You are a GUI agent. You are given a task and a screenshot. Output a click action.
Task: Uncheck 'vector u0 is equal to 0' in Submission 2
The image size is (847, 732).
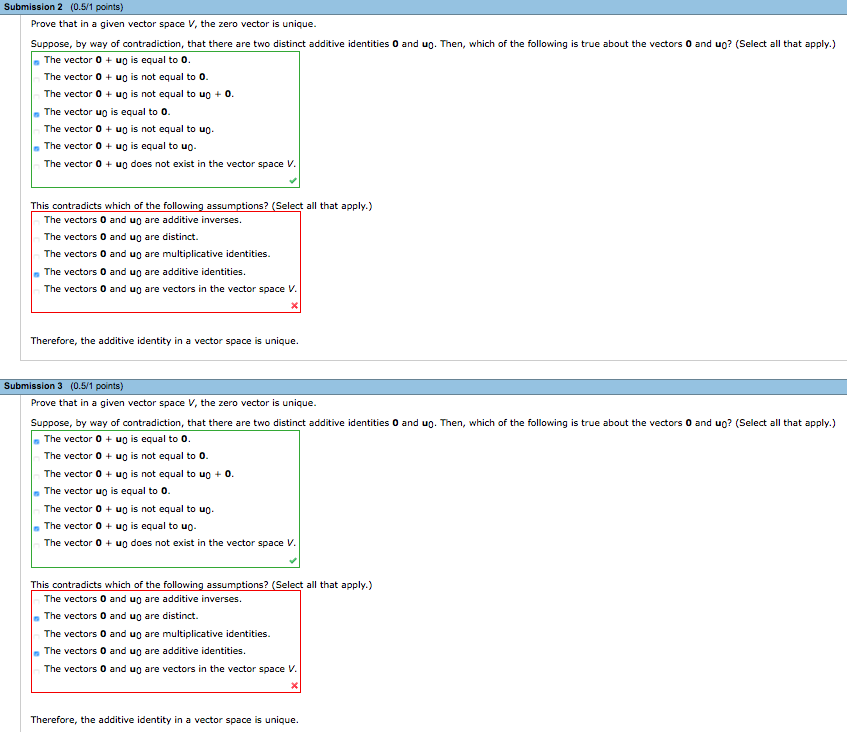pos(35,111)
